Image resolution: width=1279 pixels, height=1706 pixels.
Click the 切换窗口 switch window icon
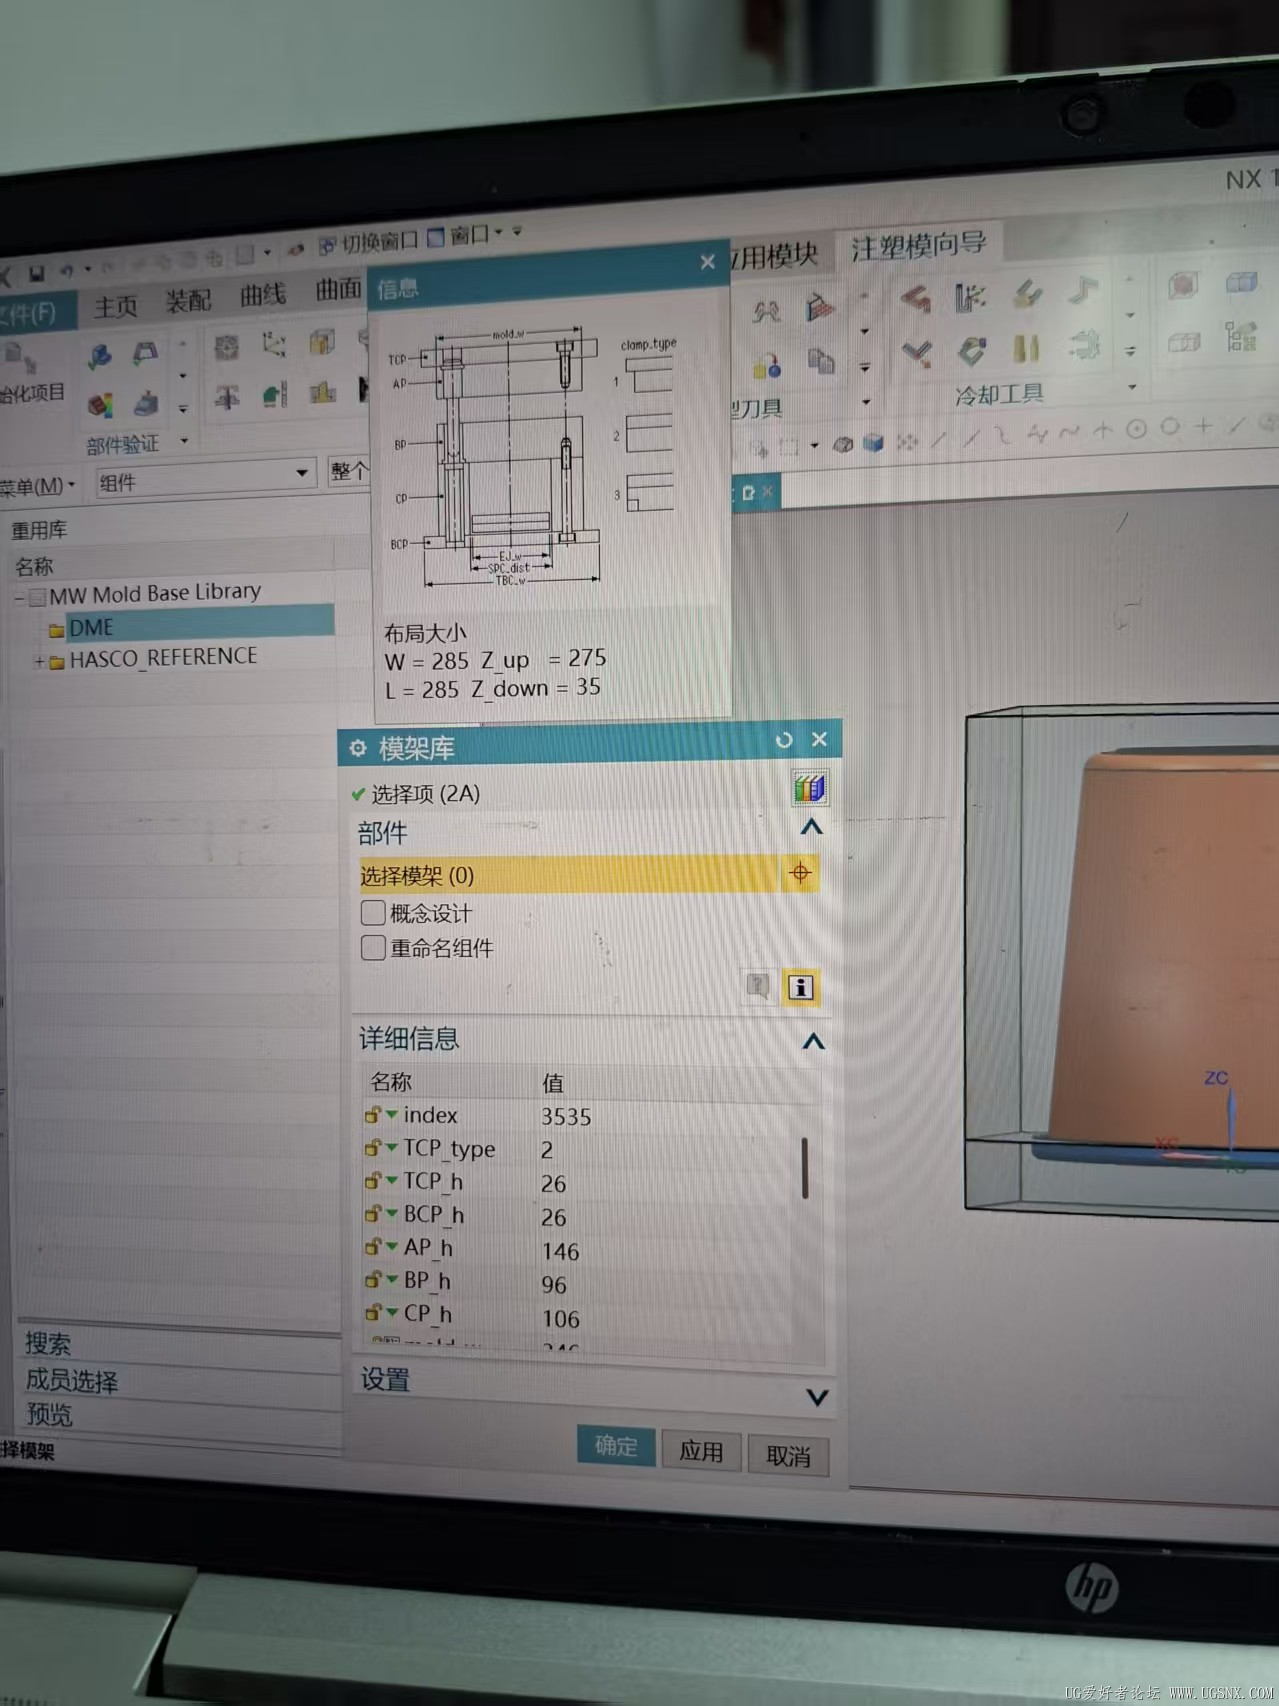point(327,245)
